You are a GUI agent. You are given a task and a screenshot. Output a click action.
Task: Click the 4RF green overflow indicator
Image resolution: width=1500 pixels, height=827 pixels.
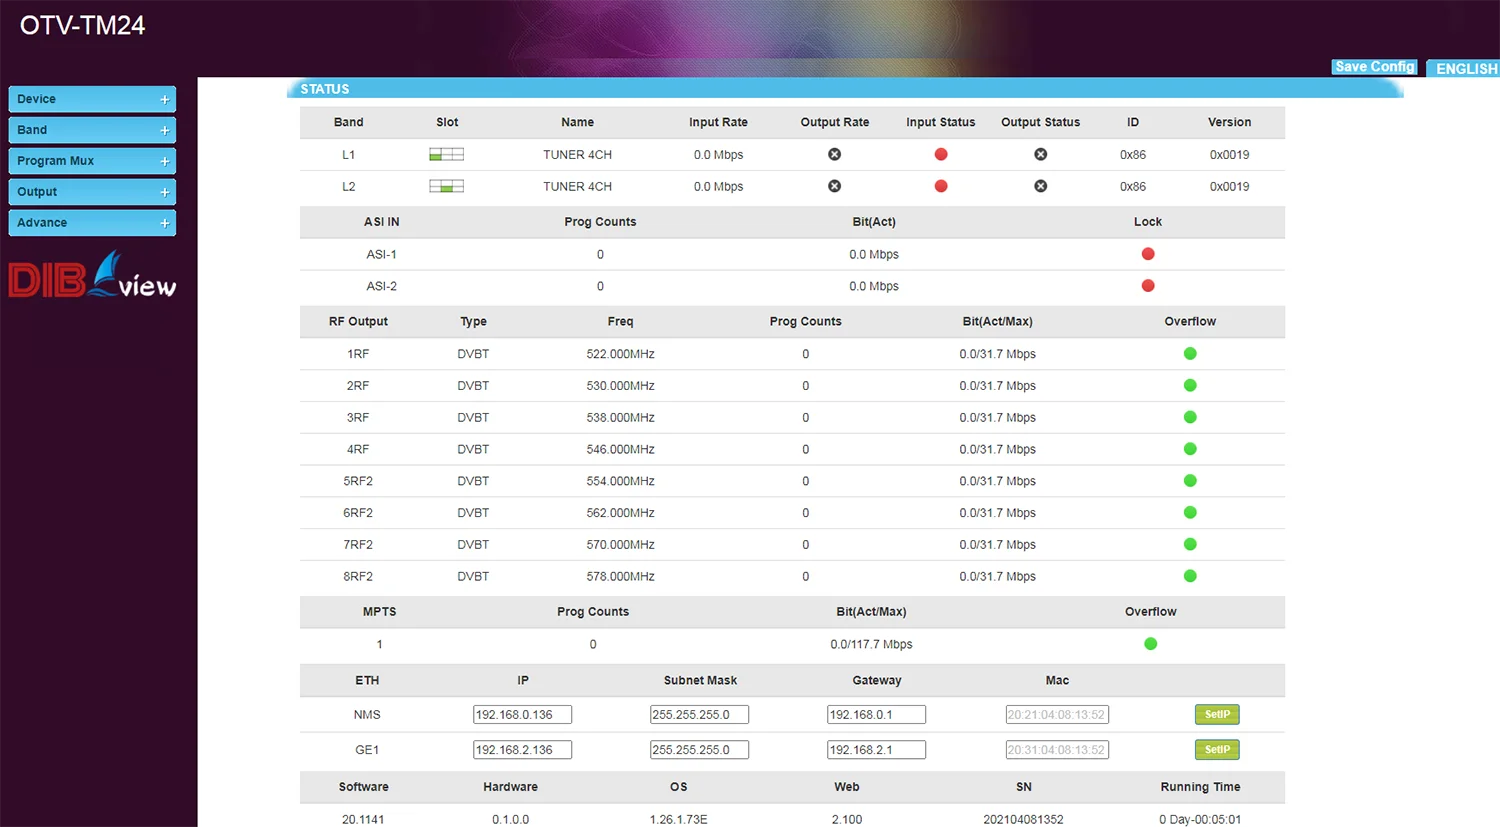click(x=1190, y=449)
